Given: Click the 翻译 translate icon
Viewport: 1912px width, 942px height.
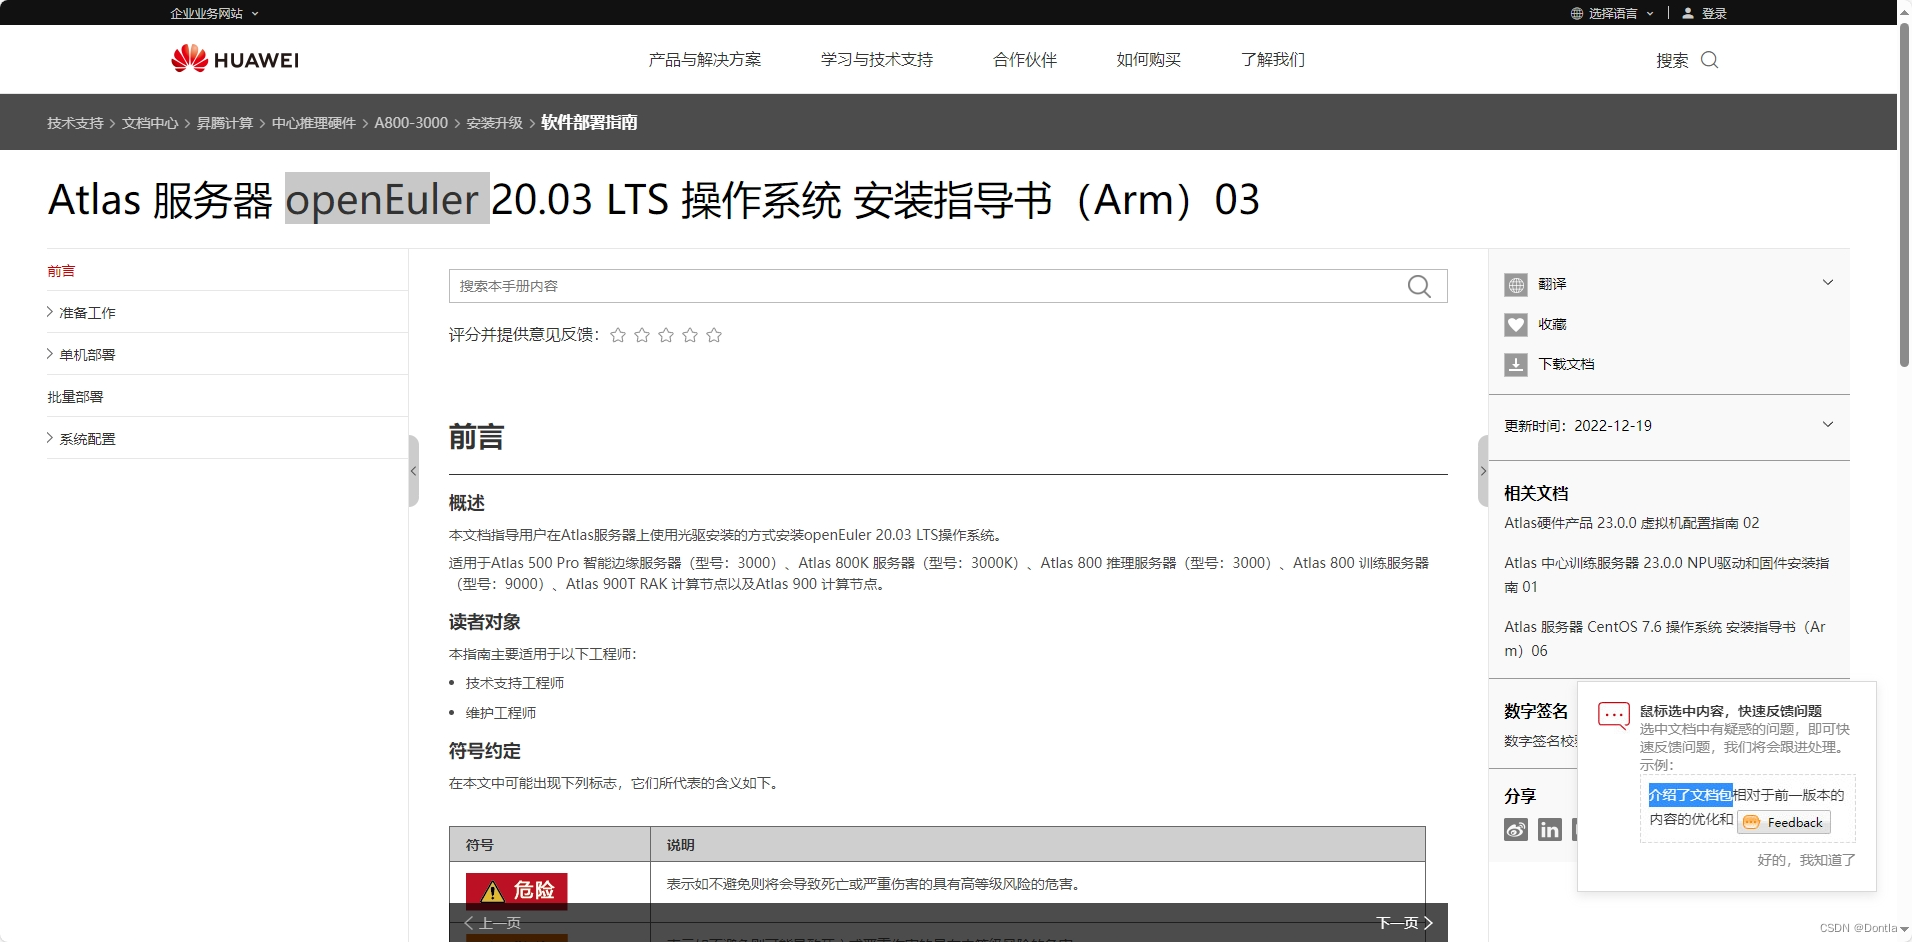Looking at the screenshot, I should coord(1516,285).
